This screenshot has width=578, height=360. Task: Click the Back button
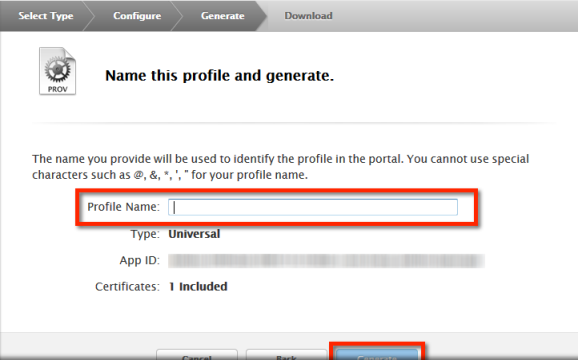286,355
